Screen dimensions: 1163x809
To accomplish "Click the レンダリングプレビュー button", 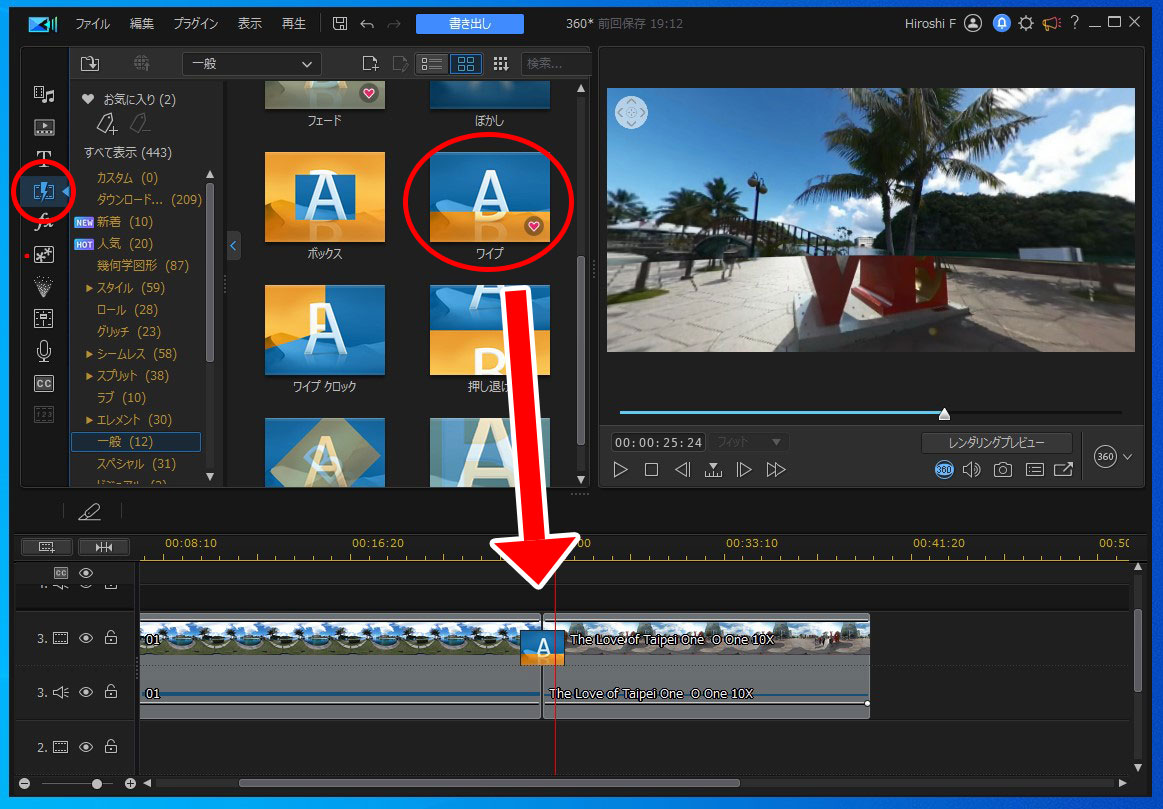I will 996,442.
